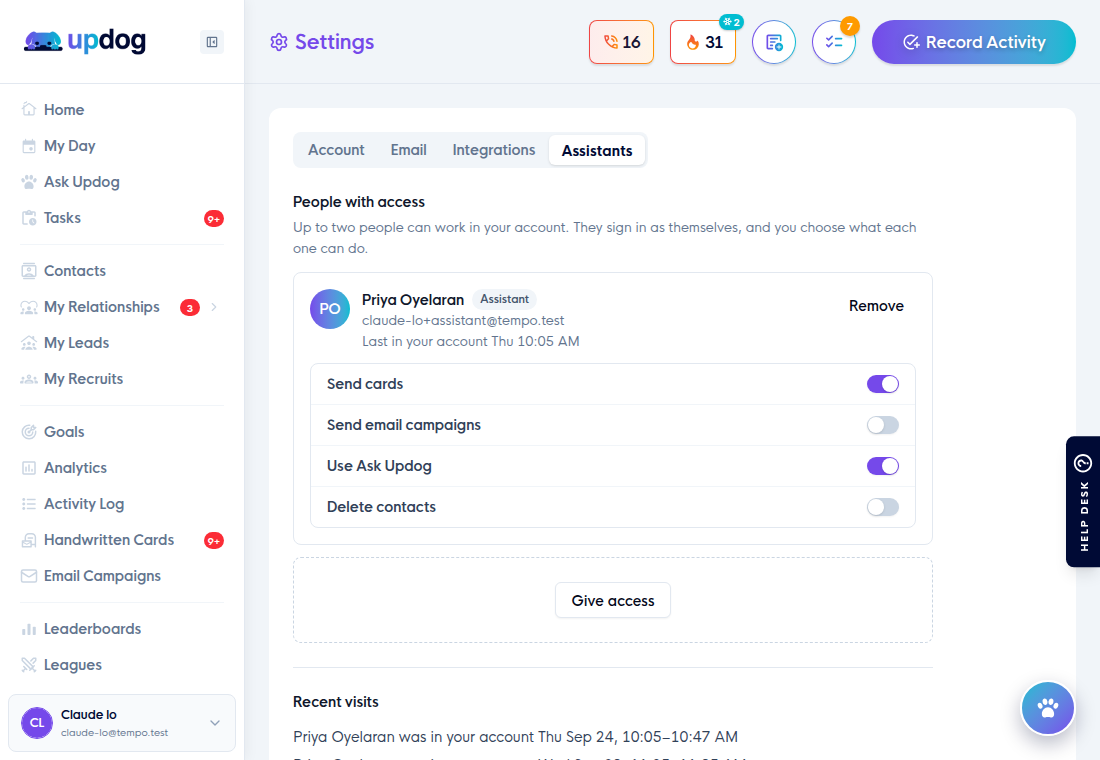Image resolution: width=1100 pixels, height=760 pixels.
Task: Click the Record Activity button
Action: pyautogui.click(x=974, y=42)
